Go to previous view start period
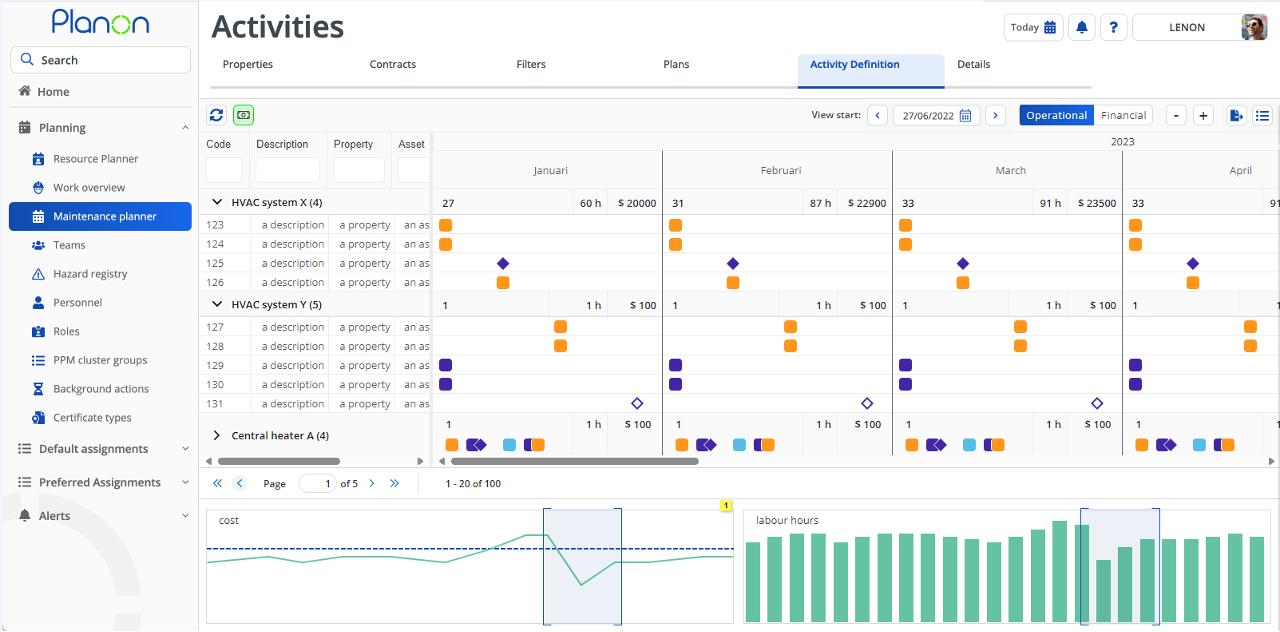The width and height of the screenshot is (1280, 632). pos(877,116)
